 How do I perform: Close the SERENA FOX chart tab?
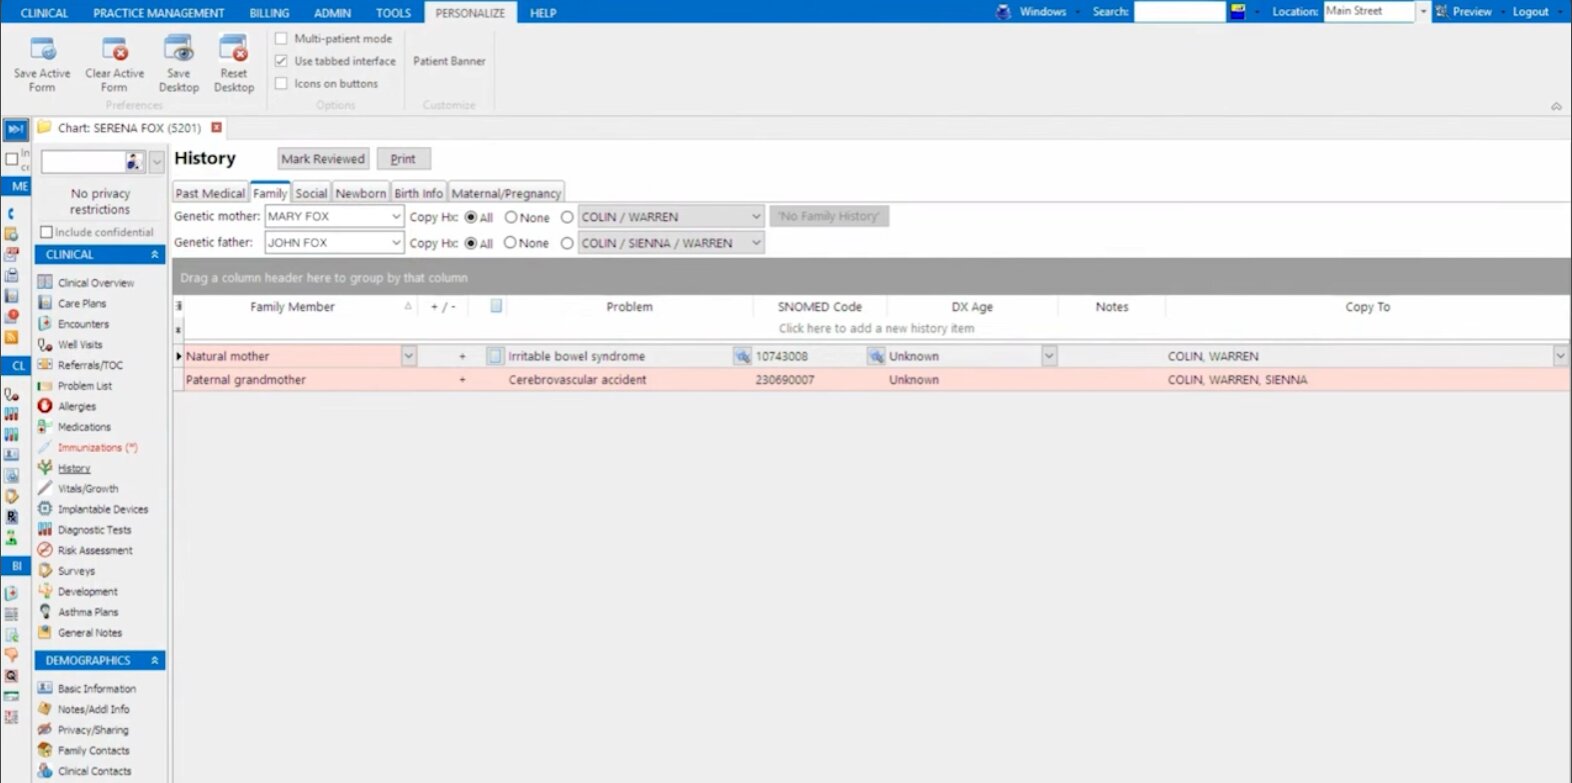(216, 128)
